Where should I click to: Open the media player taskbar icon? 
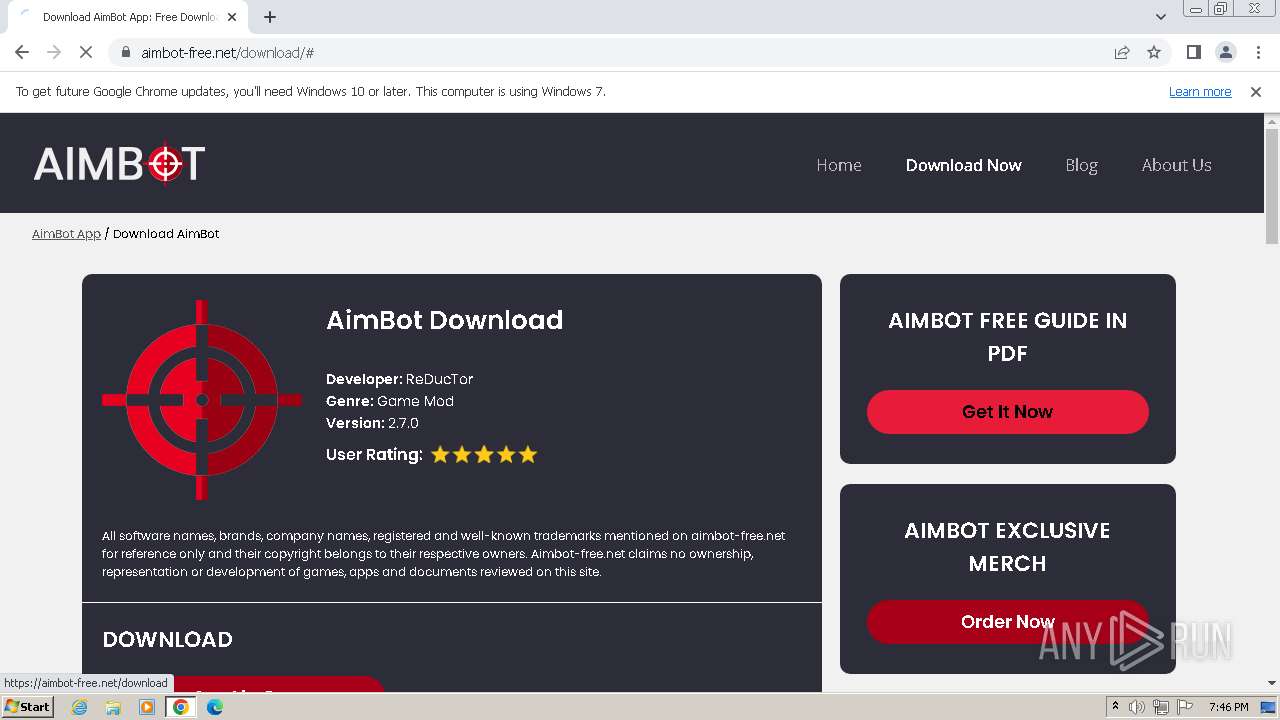coord(147,707)
